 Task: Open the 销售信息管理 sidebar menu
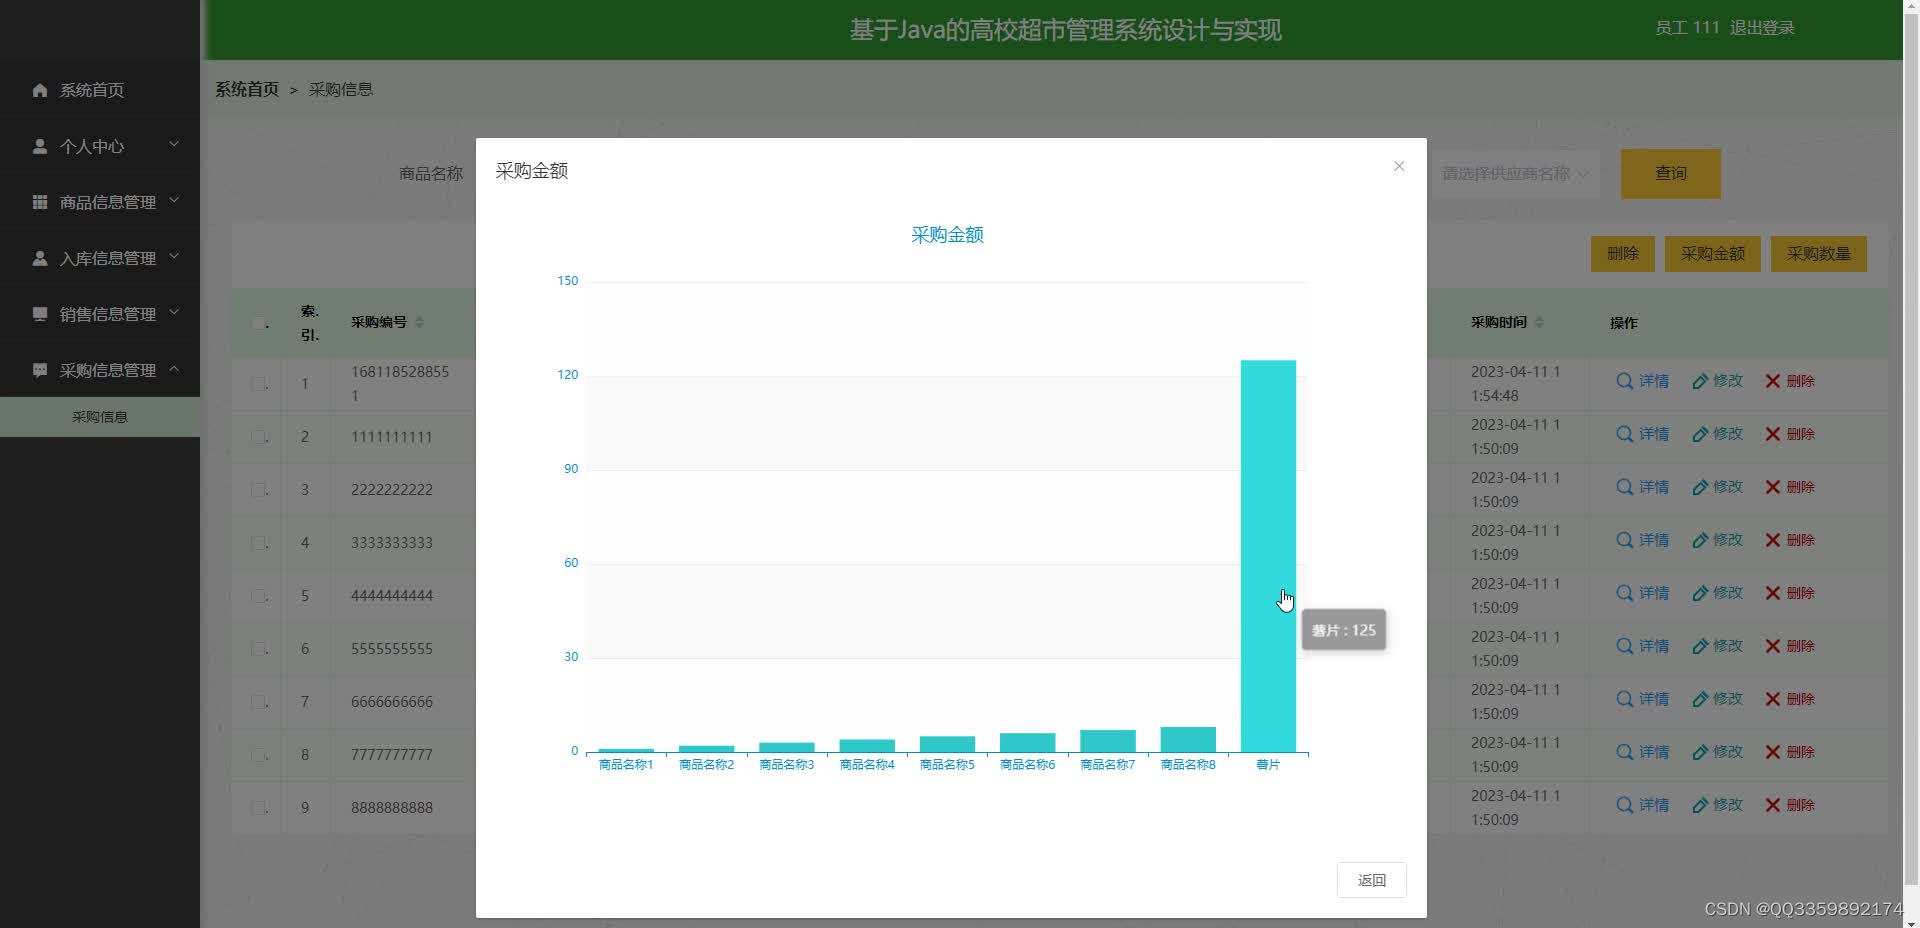(x=100, y=314)
